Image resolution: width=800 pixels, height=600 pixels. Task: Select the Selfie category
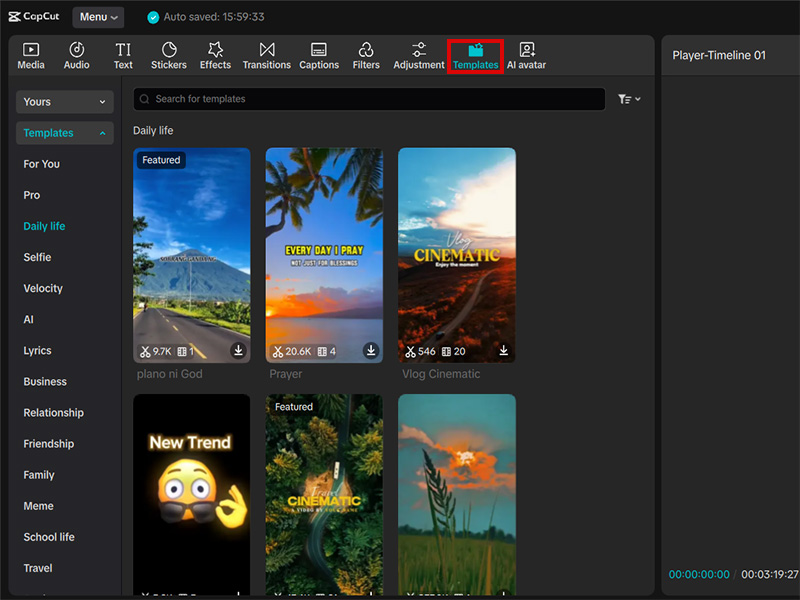(x=37, y=258)
